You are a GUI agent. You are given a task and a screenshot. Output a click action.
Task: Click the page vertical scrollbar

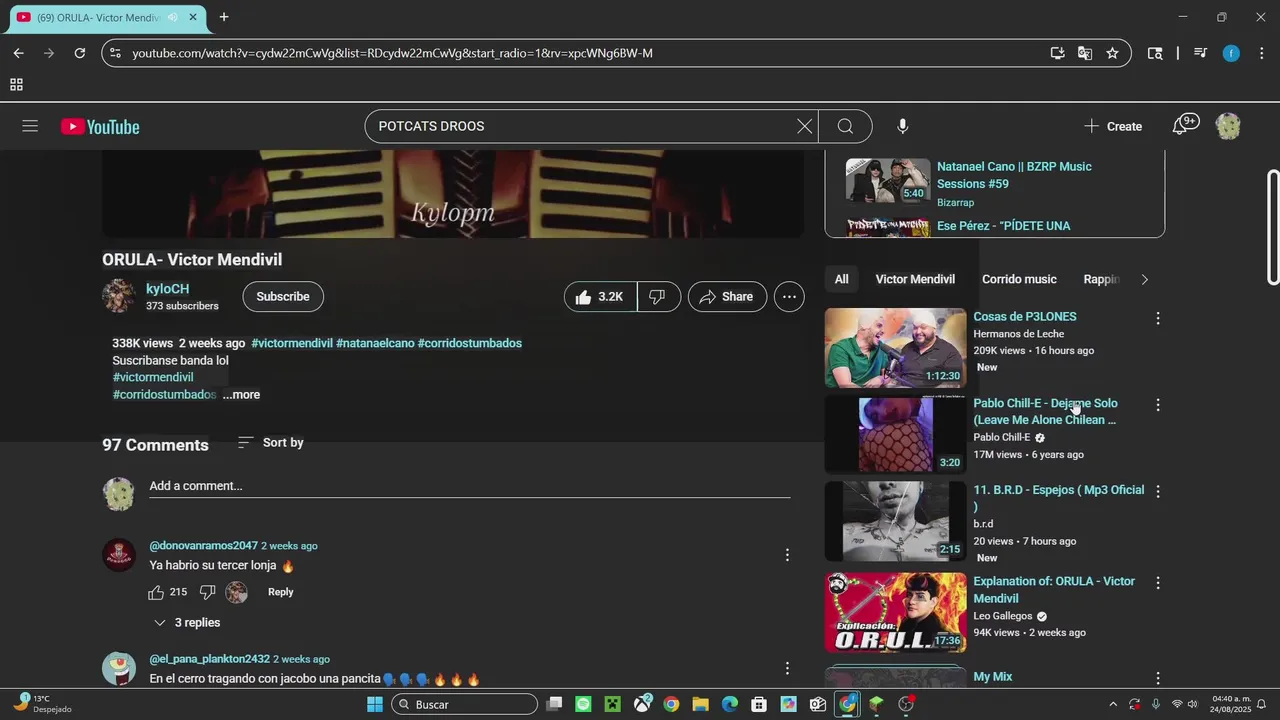tap(1273, 230)
